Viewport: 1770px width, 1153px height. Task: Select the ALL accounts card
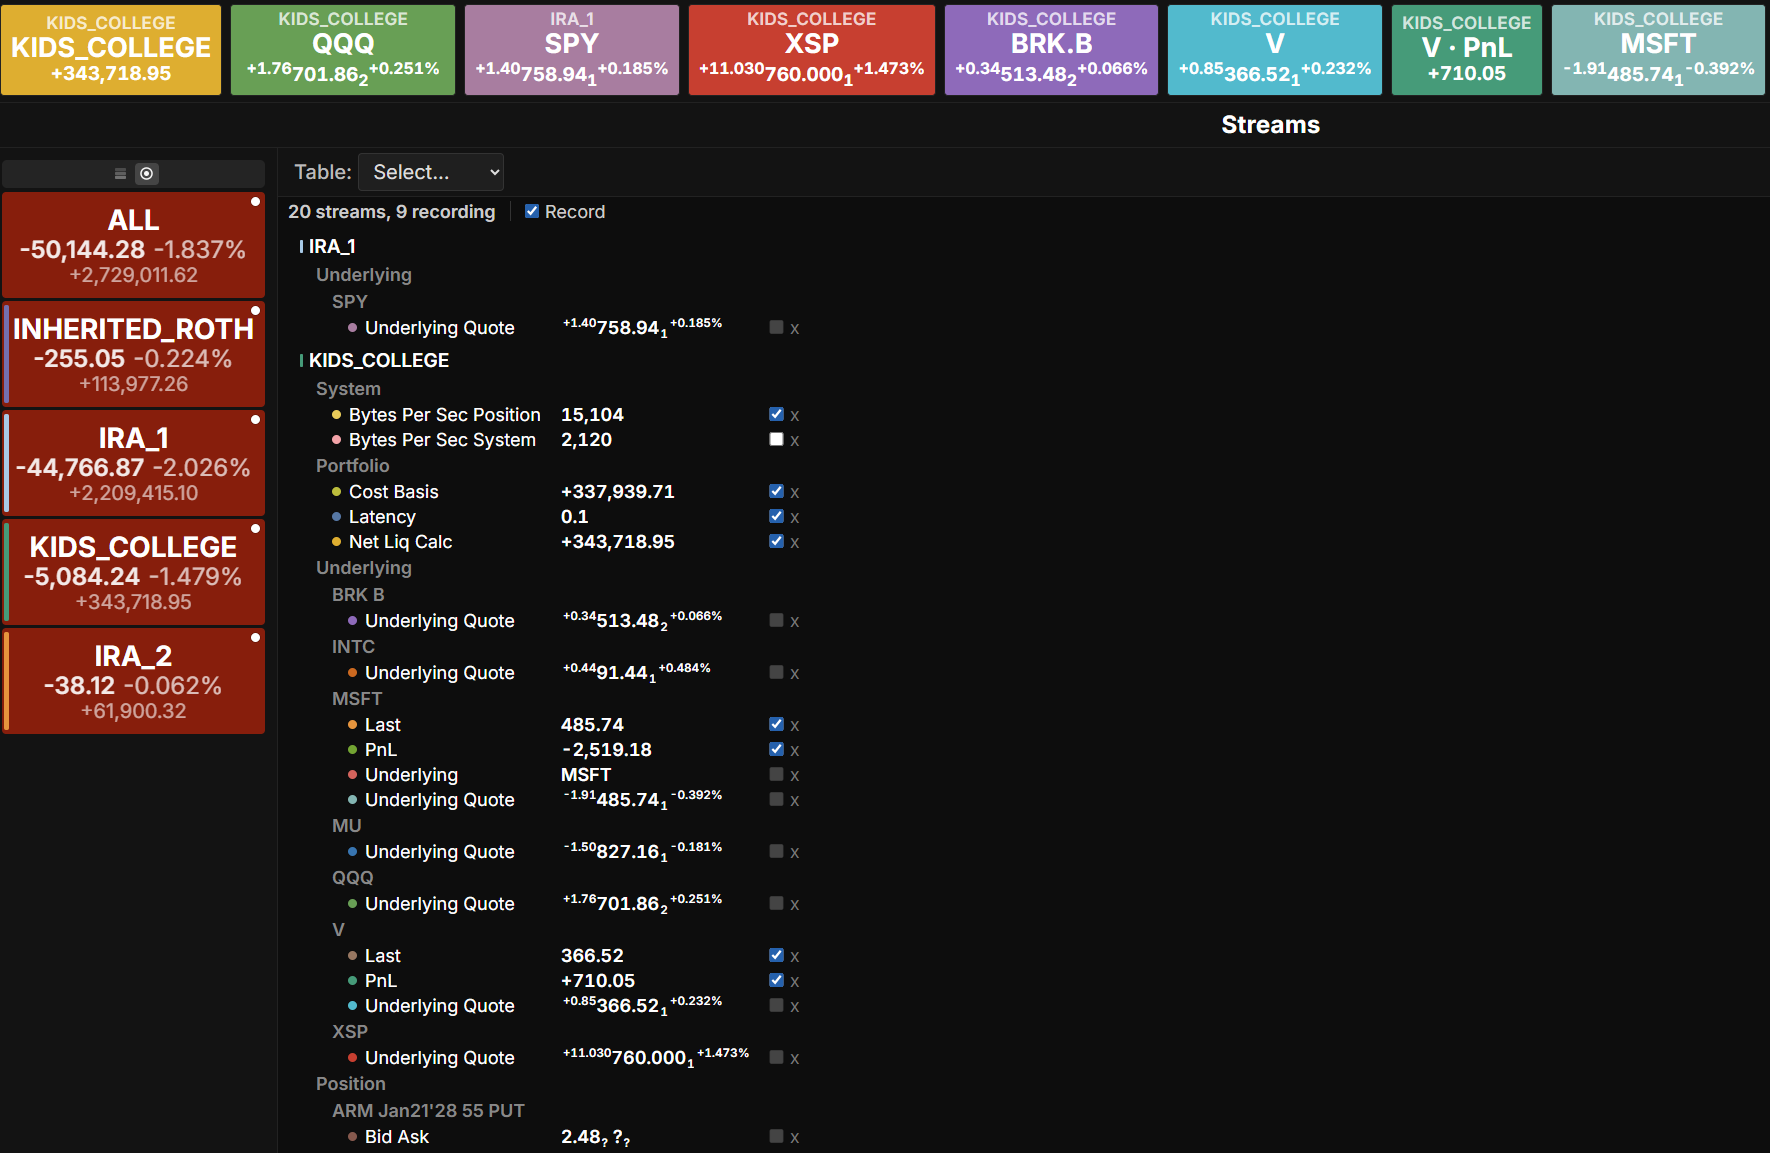tap(134, 245)
